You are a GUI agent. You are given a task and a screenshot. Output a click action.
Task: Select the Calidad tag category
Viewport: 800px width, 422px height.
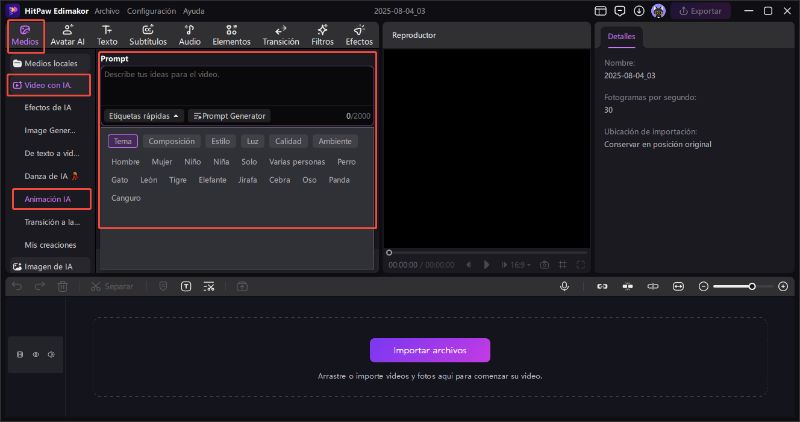pyautogui.click(x=288, y=141)
